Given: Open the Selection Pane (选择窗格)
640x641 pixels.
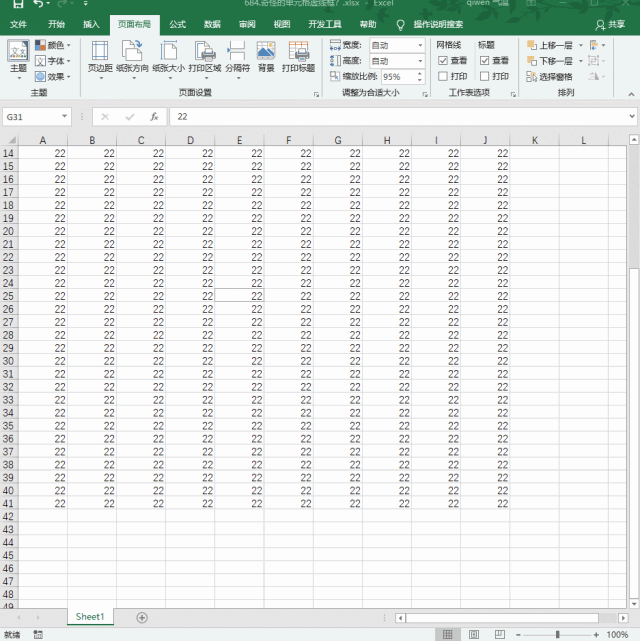Looking at the screenshot, I should pyautogui.click(x=549, y=76).
